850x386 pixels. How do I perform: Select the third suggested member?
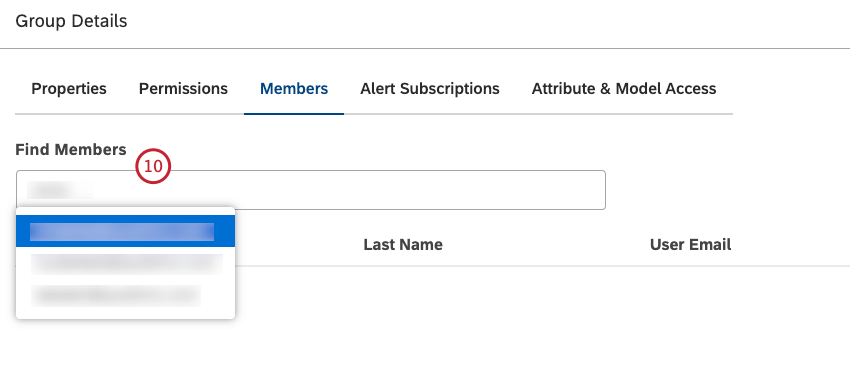125,295
